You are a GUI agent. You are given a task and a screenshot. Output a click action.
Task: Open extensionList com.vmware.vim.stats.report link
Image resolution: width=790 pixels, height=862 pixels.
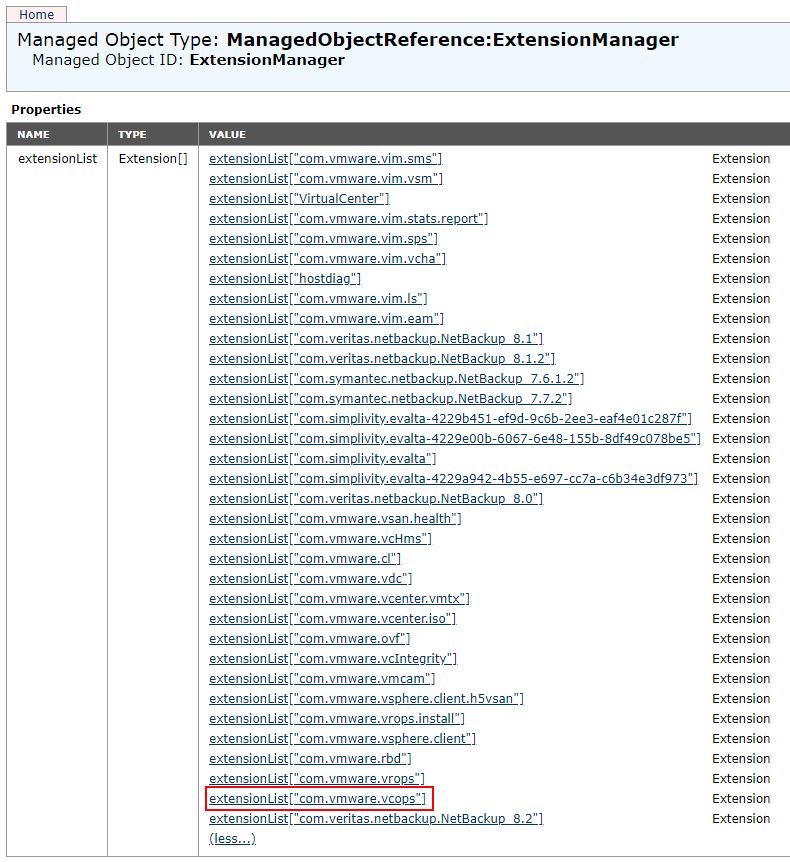tap(349, 219)
